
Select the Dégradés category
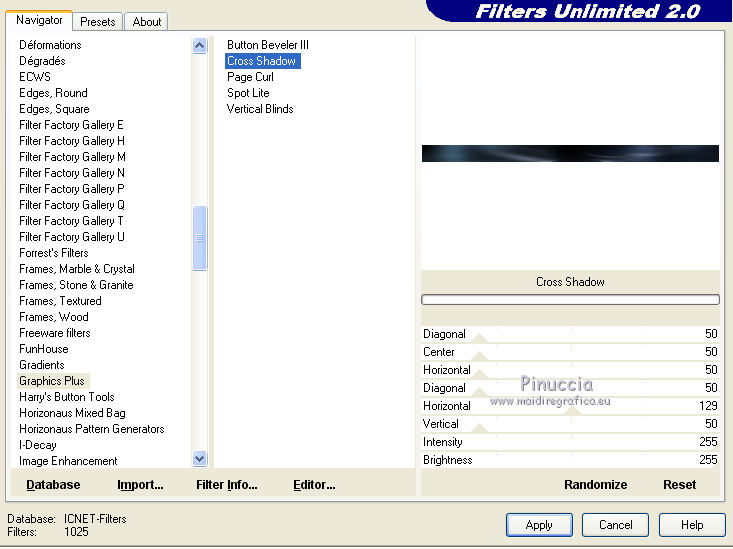pyautogui.click(x=42, y=61)
